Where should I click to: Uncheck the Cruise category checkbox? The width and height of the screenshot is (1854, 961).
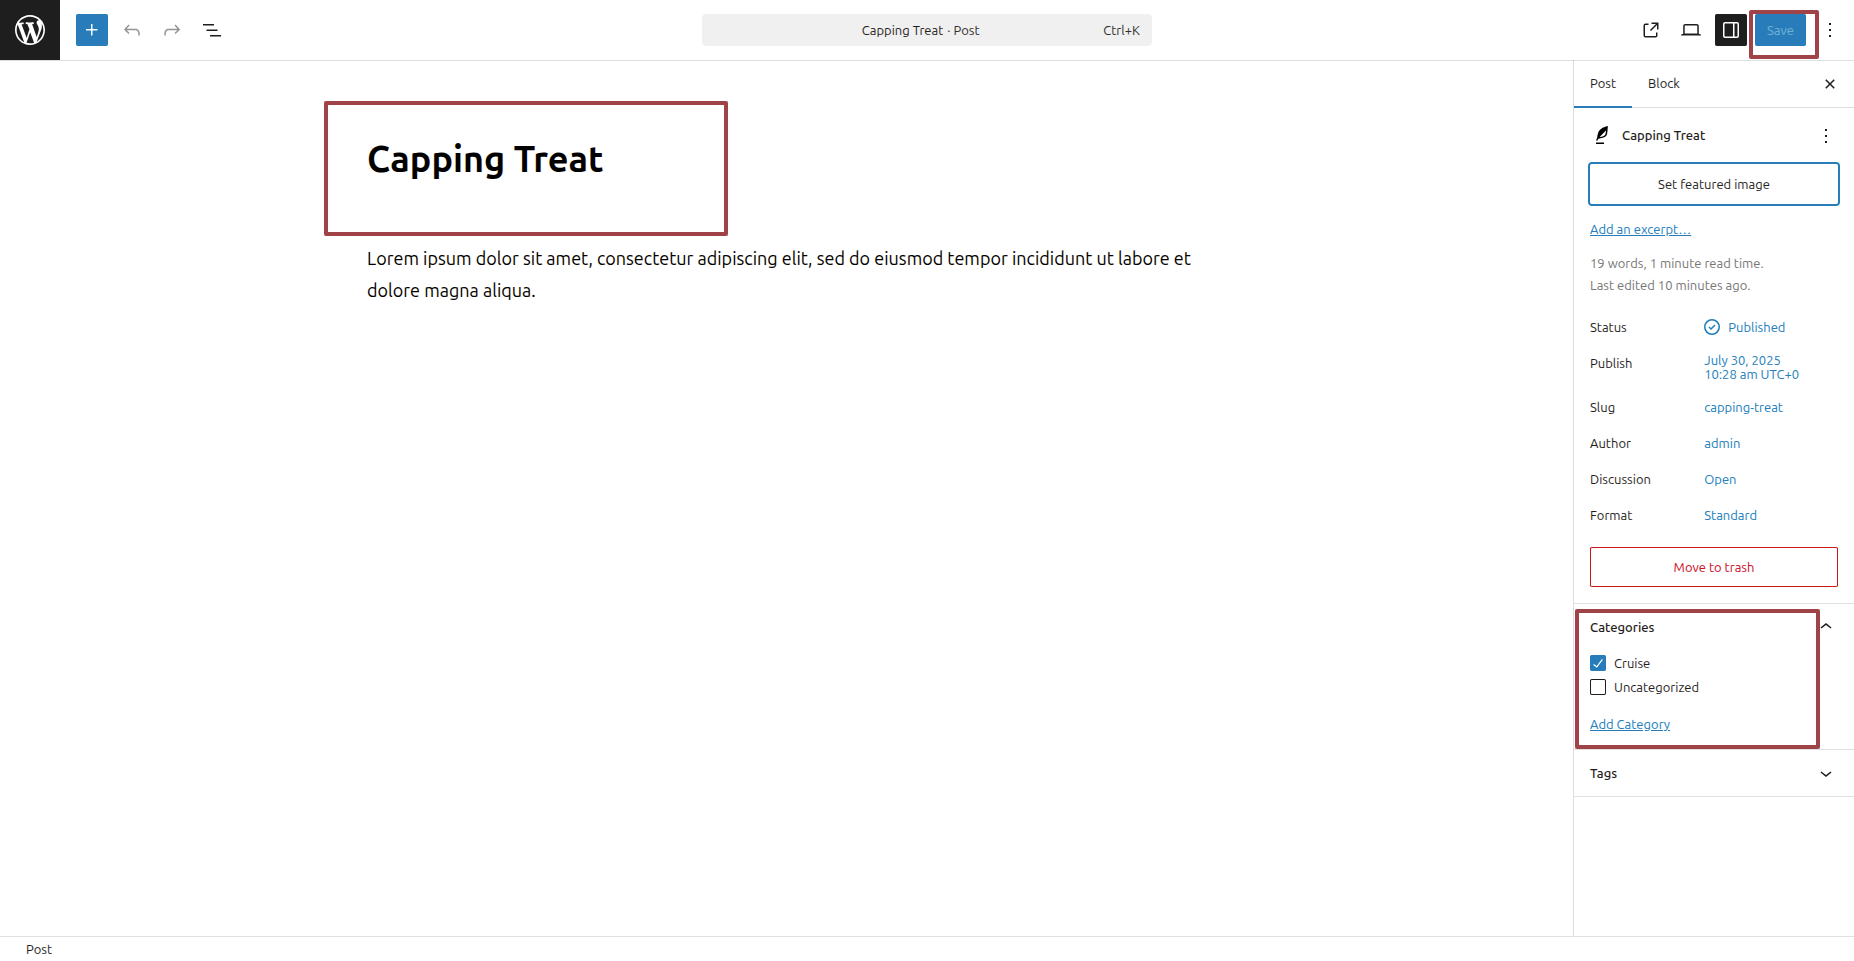tap(1598, 663)
